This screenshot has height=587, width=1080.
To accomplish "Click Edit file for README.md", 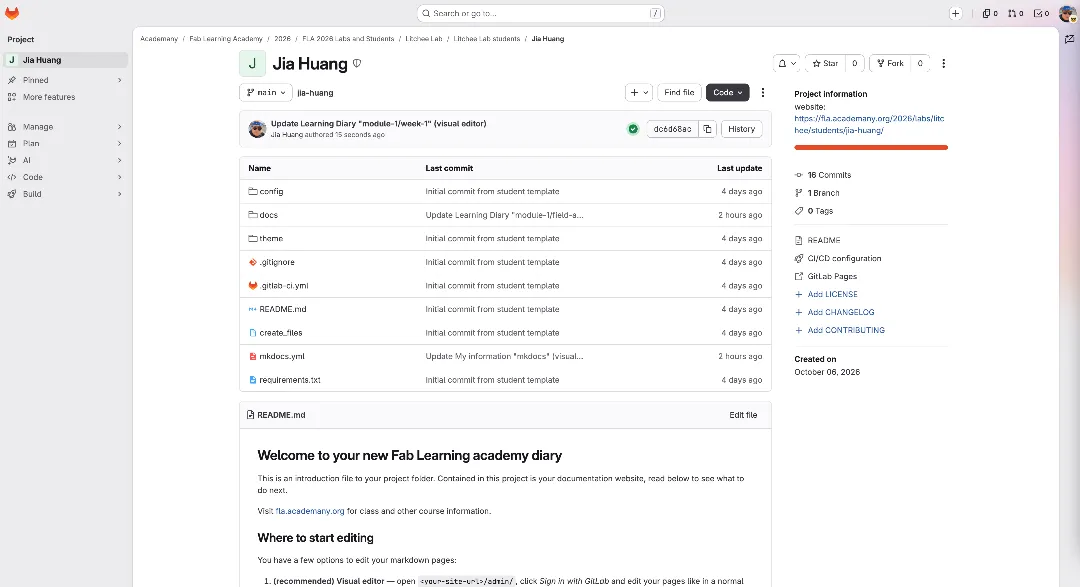I will pos(743,415).
